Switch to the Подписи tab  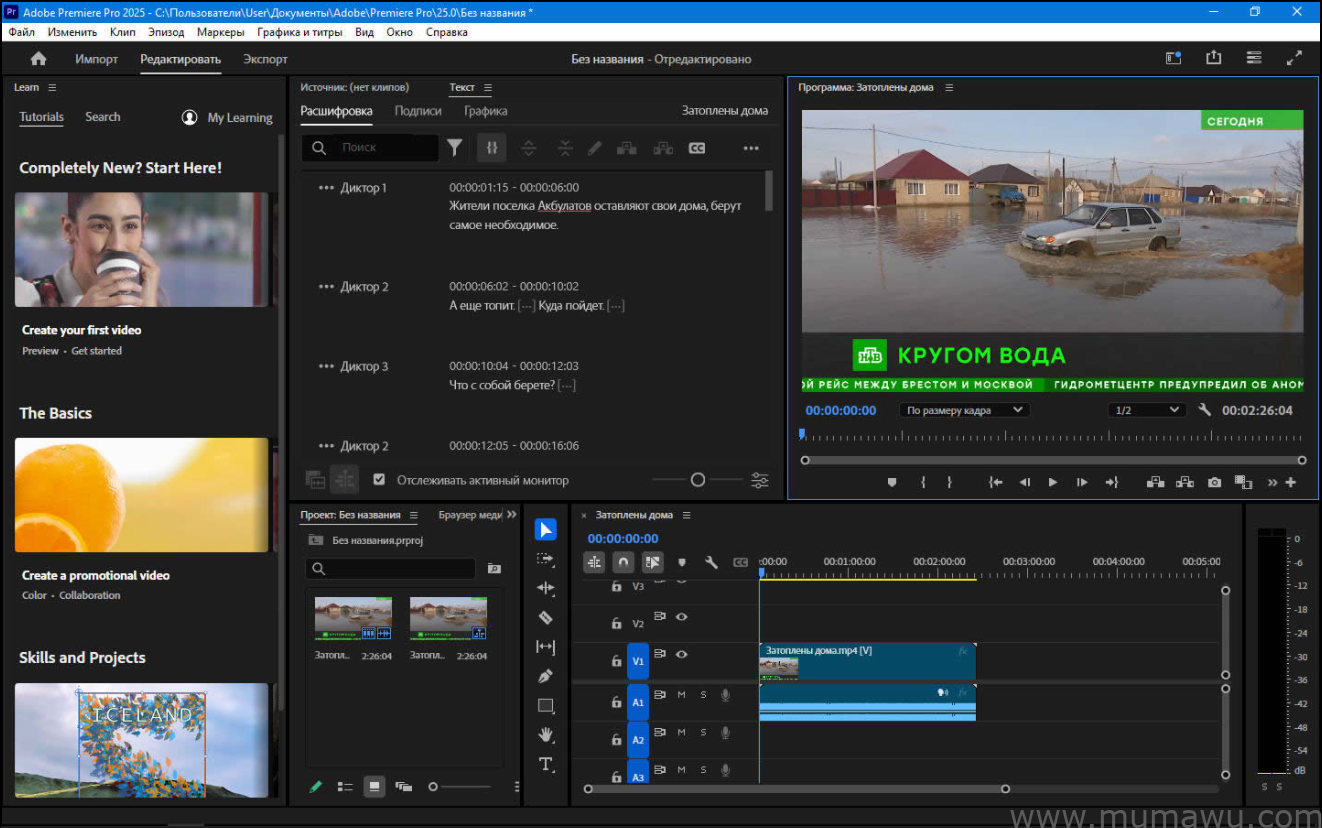point(417,110)
